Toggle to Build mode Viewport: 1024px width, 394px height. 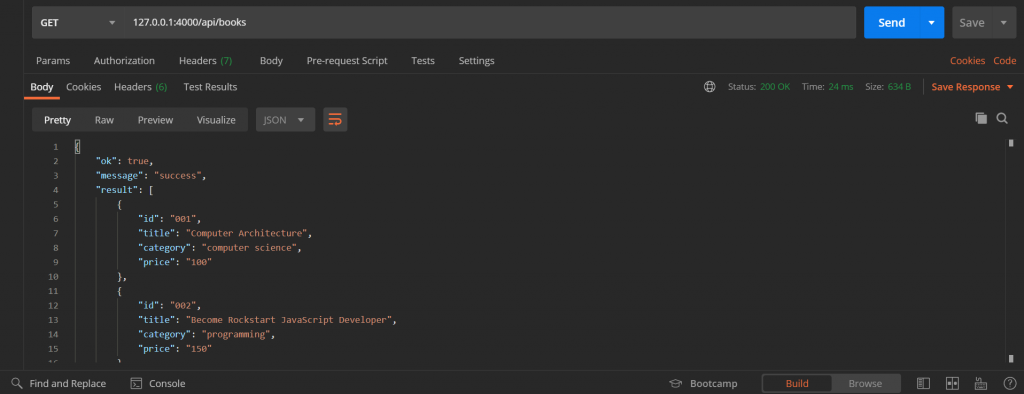(x=797, y=384)
